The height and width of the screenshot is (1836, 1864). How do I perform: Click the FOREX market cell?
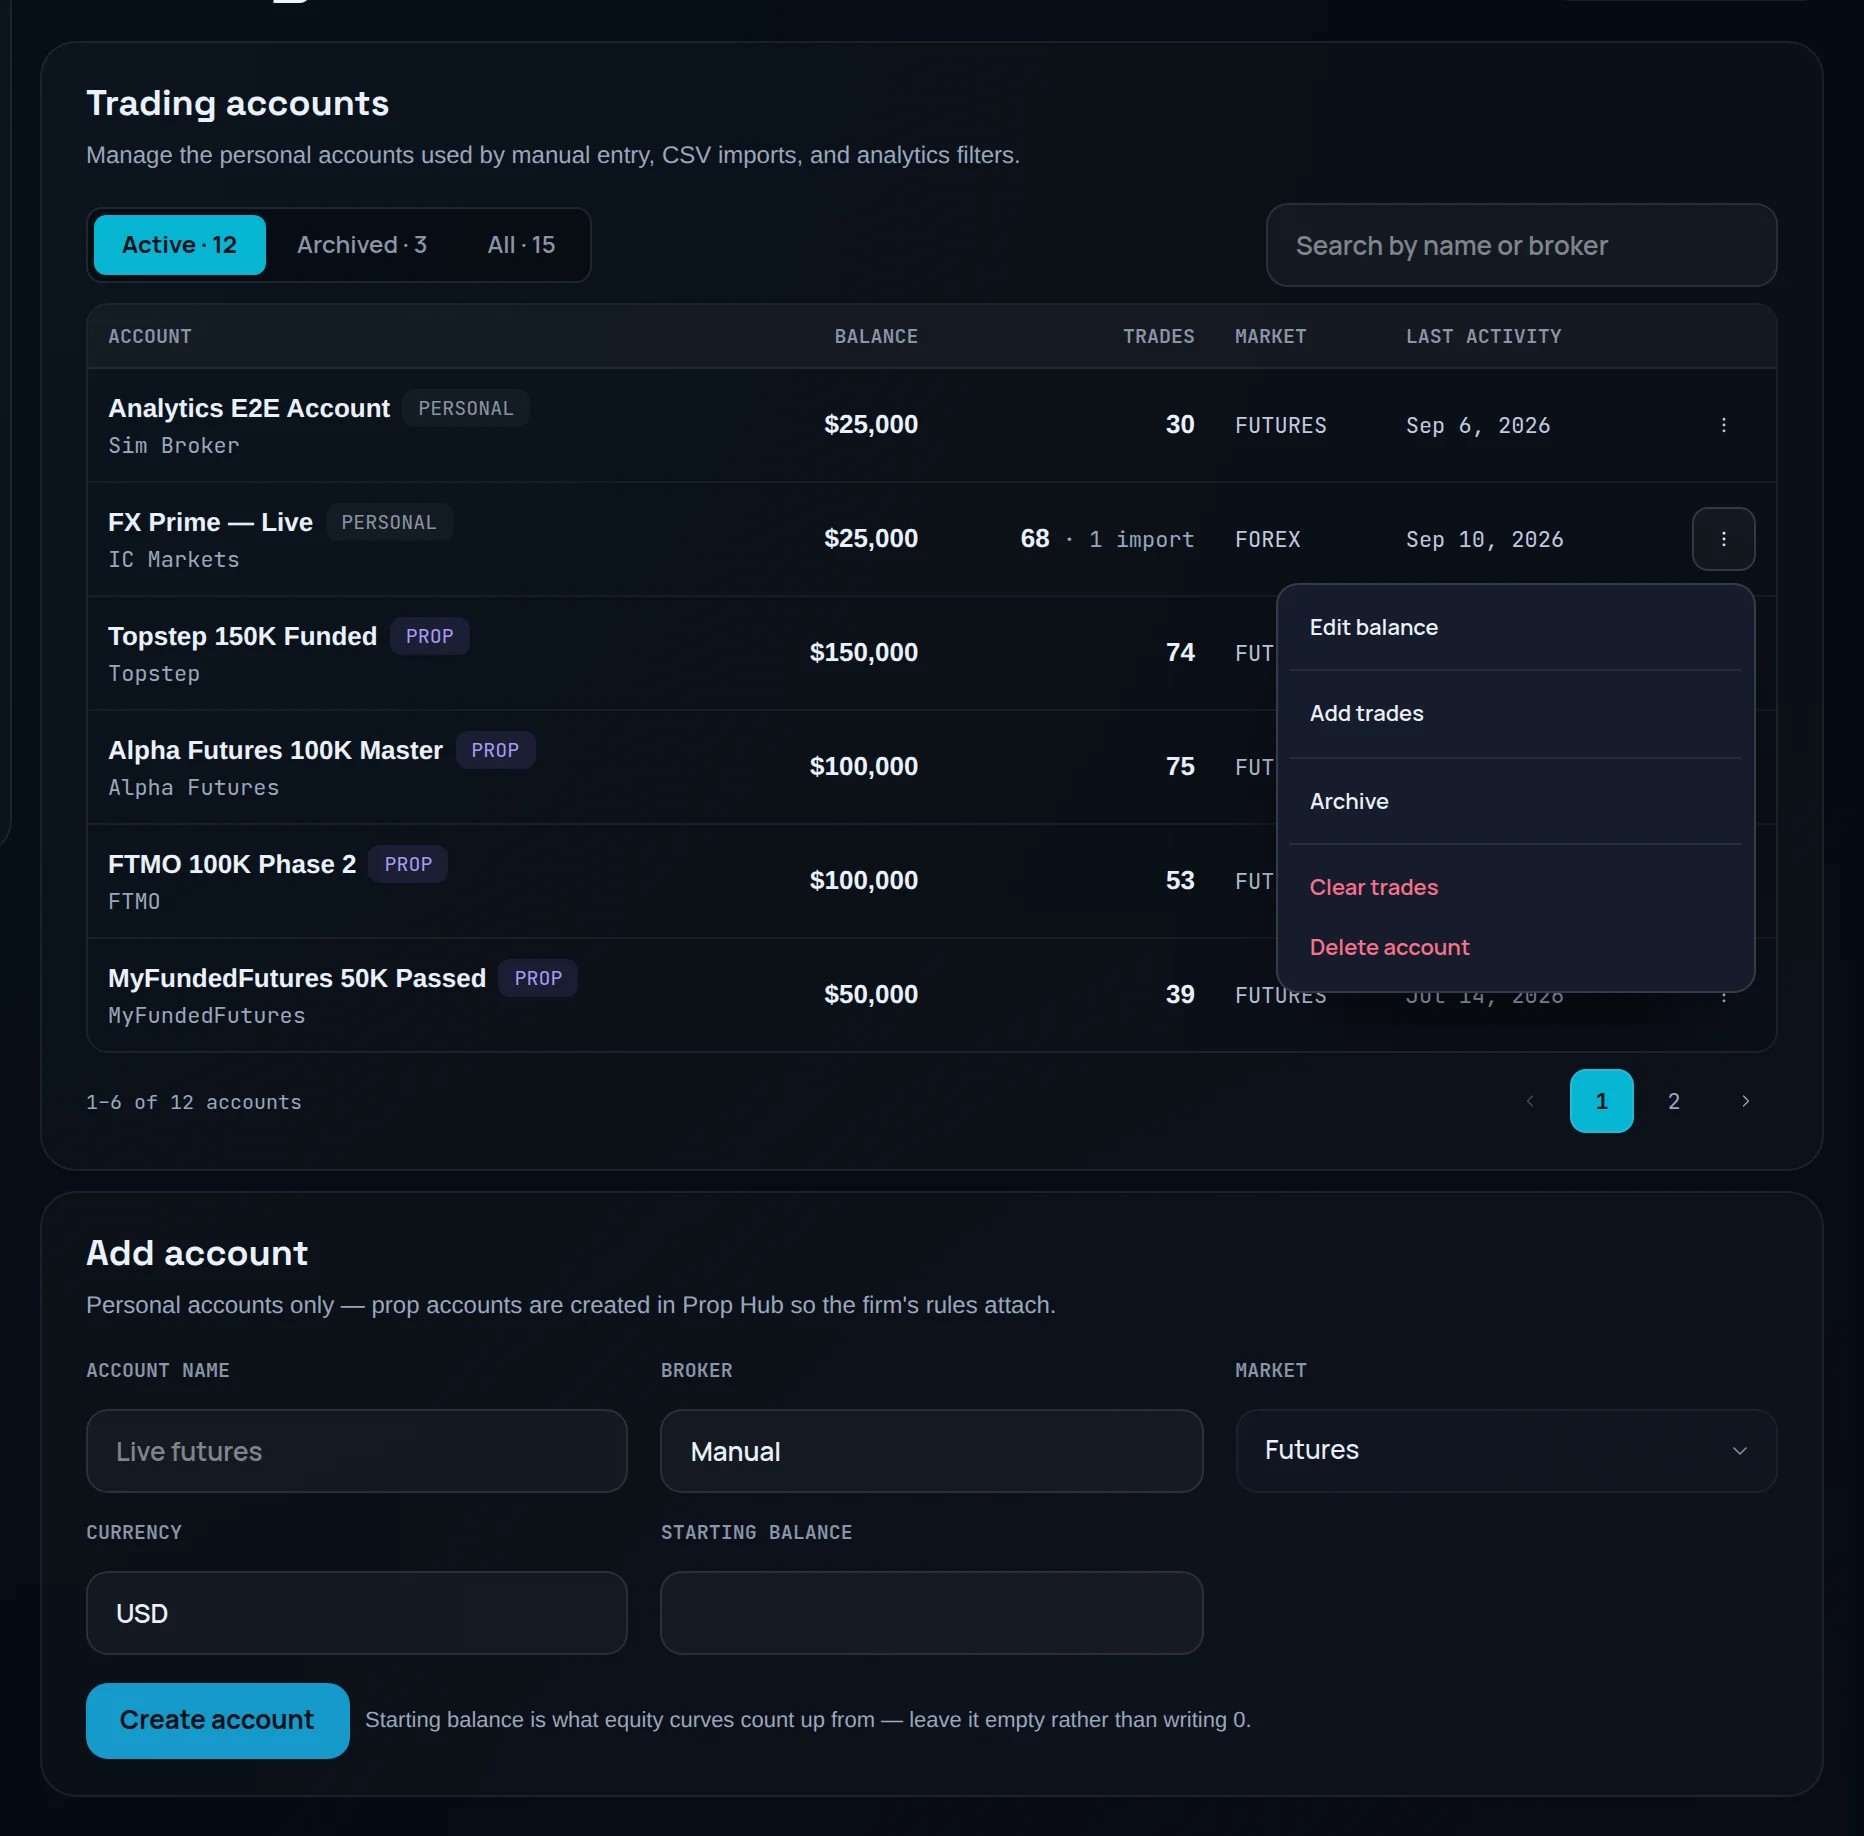pyautogui.click(x=1267, y=540)
